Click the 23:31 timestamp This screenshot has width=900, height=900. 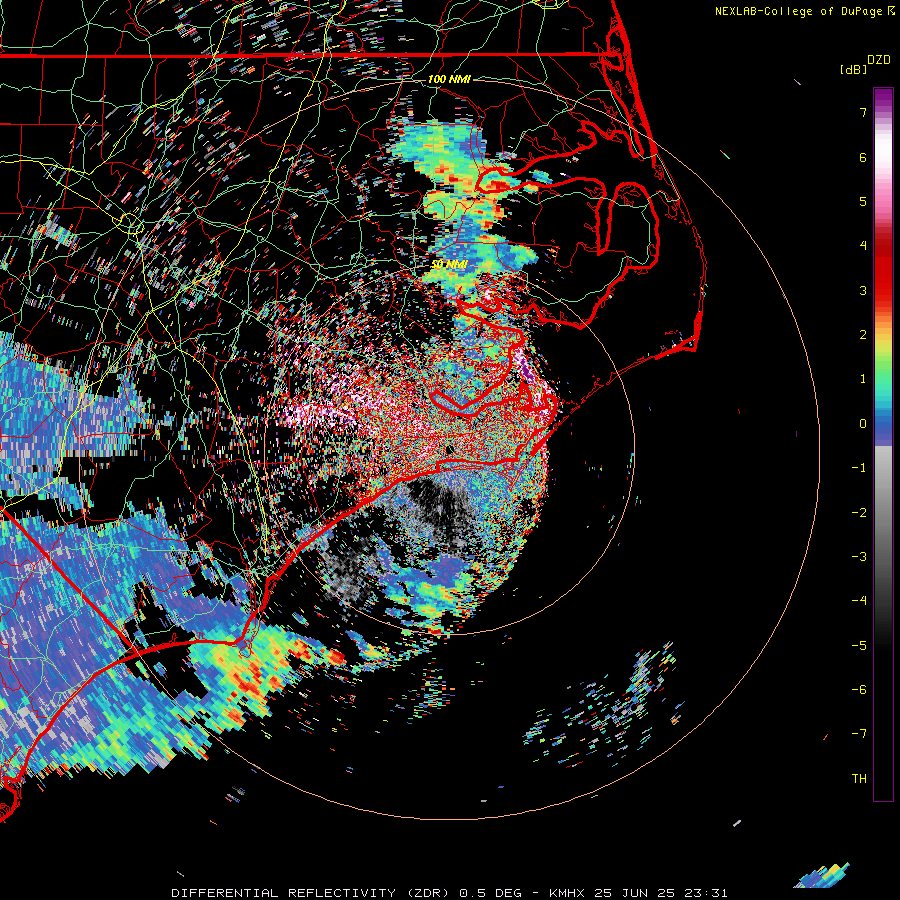(x=704, y=893)
